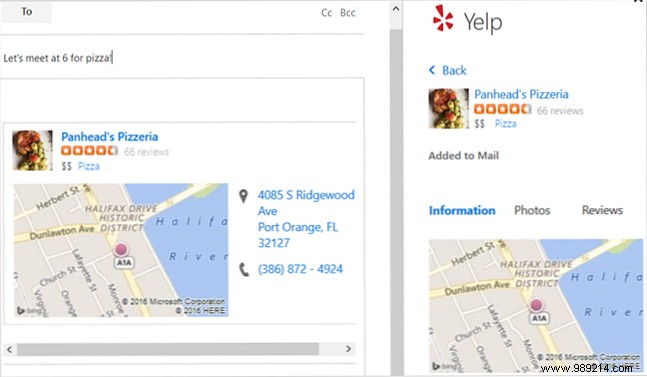The height and width of the screenshot is (377, 647).
Task: Open the Cc field
Action: (x=326, y=13)
